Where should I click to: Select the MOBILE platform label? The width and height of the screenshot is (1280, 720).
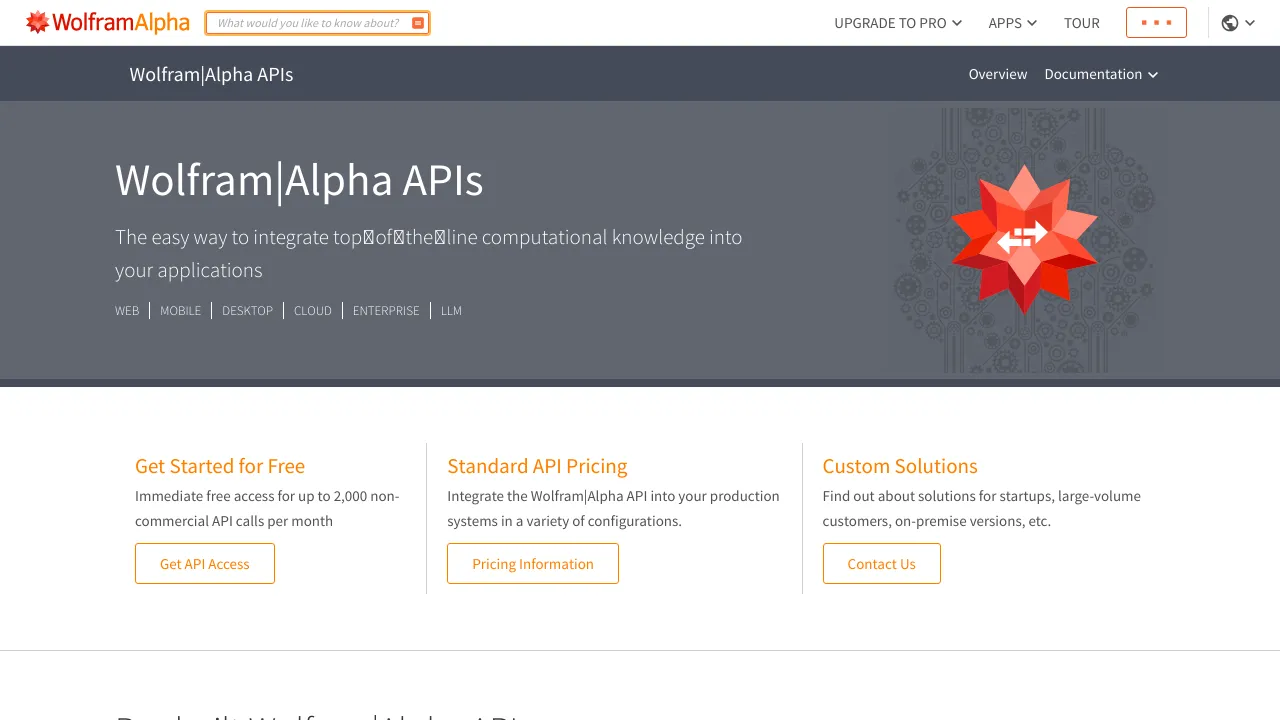181,311
